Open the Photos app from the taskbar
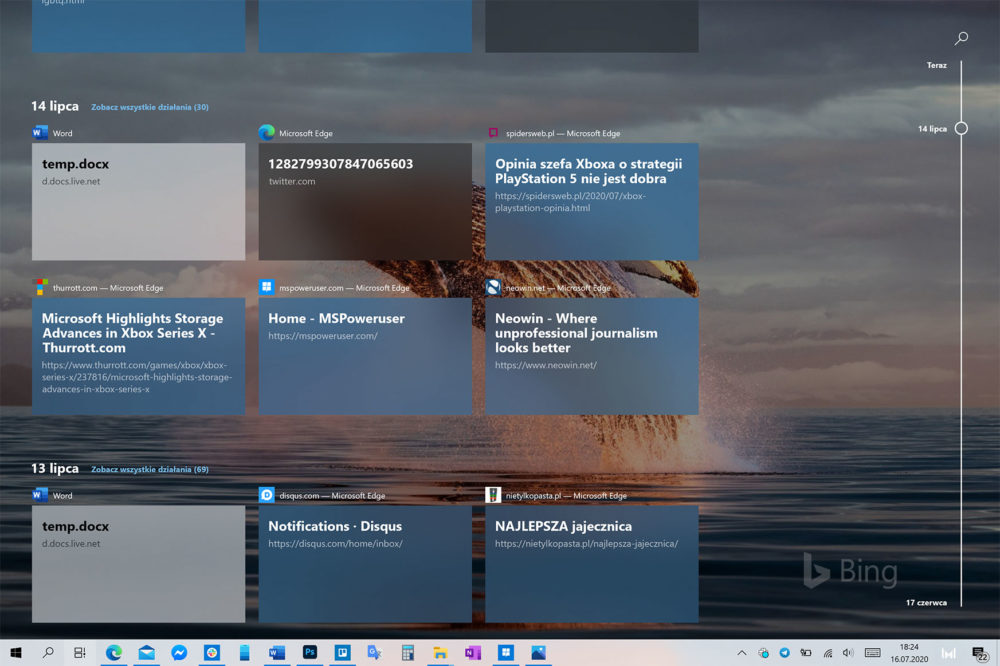The height and width of the screenshot is (666, 1000). click(x=538, y=653)
